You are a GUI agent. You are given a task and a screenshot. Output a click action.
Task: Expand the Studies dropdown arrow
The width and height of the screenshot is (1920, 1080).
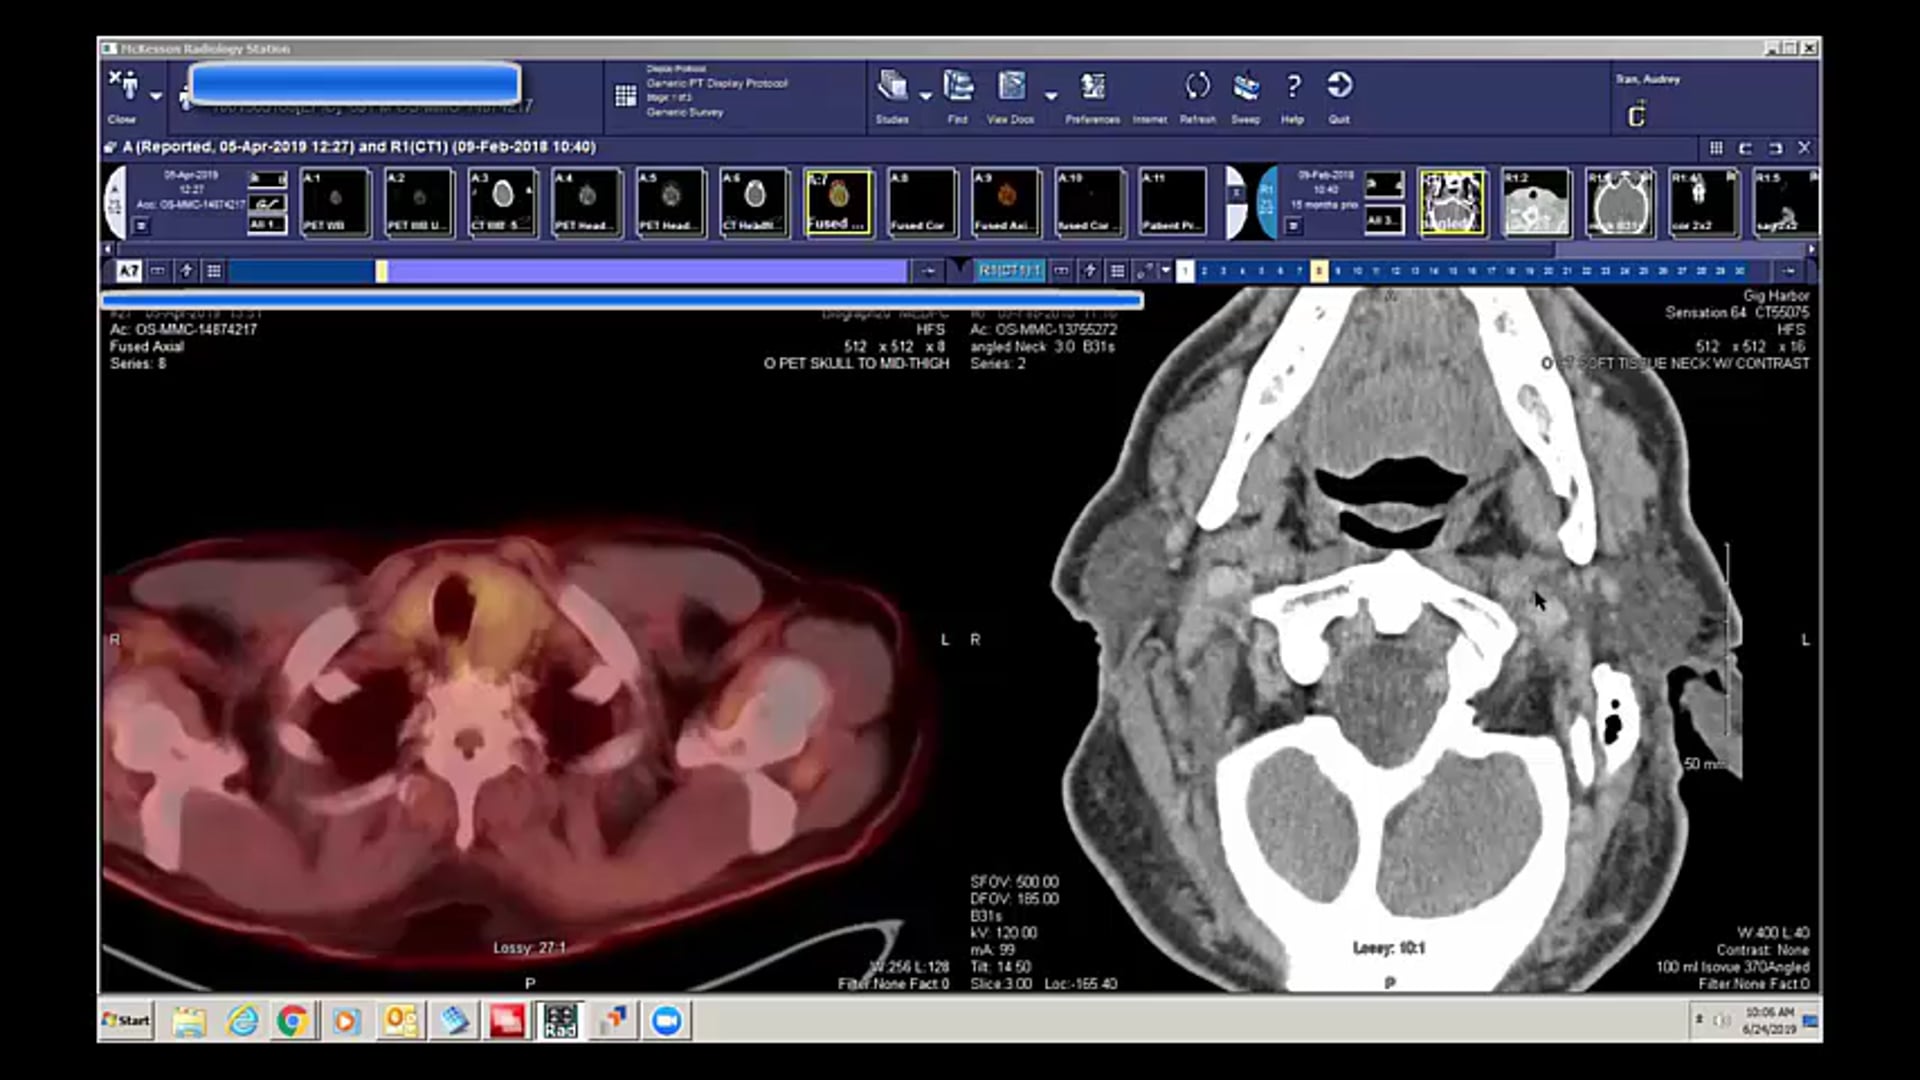pos(925,93)
